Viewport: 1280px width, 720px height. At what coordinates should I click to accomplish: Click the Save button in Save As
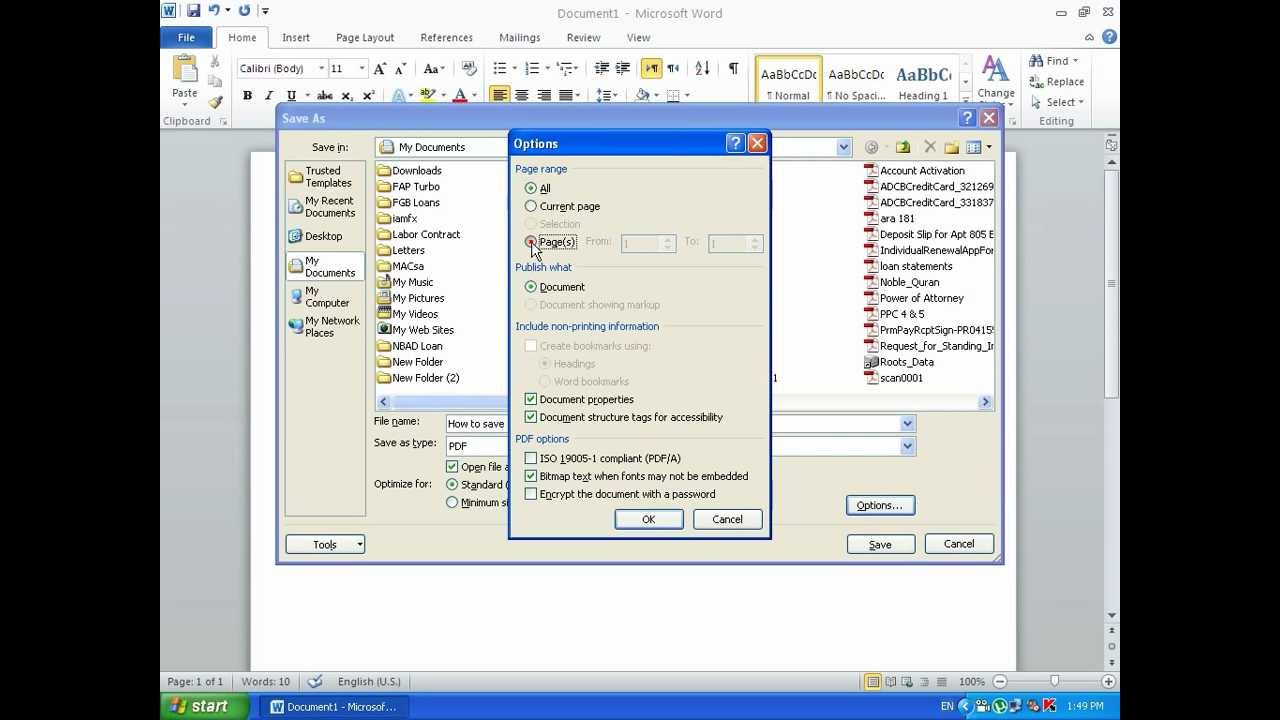[x=880, y=544]
